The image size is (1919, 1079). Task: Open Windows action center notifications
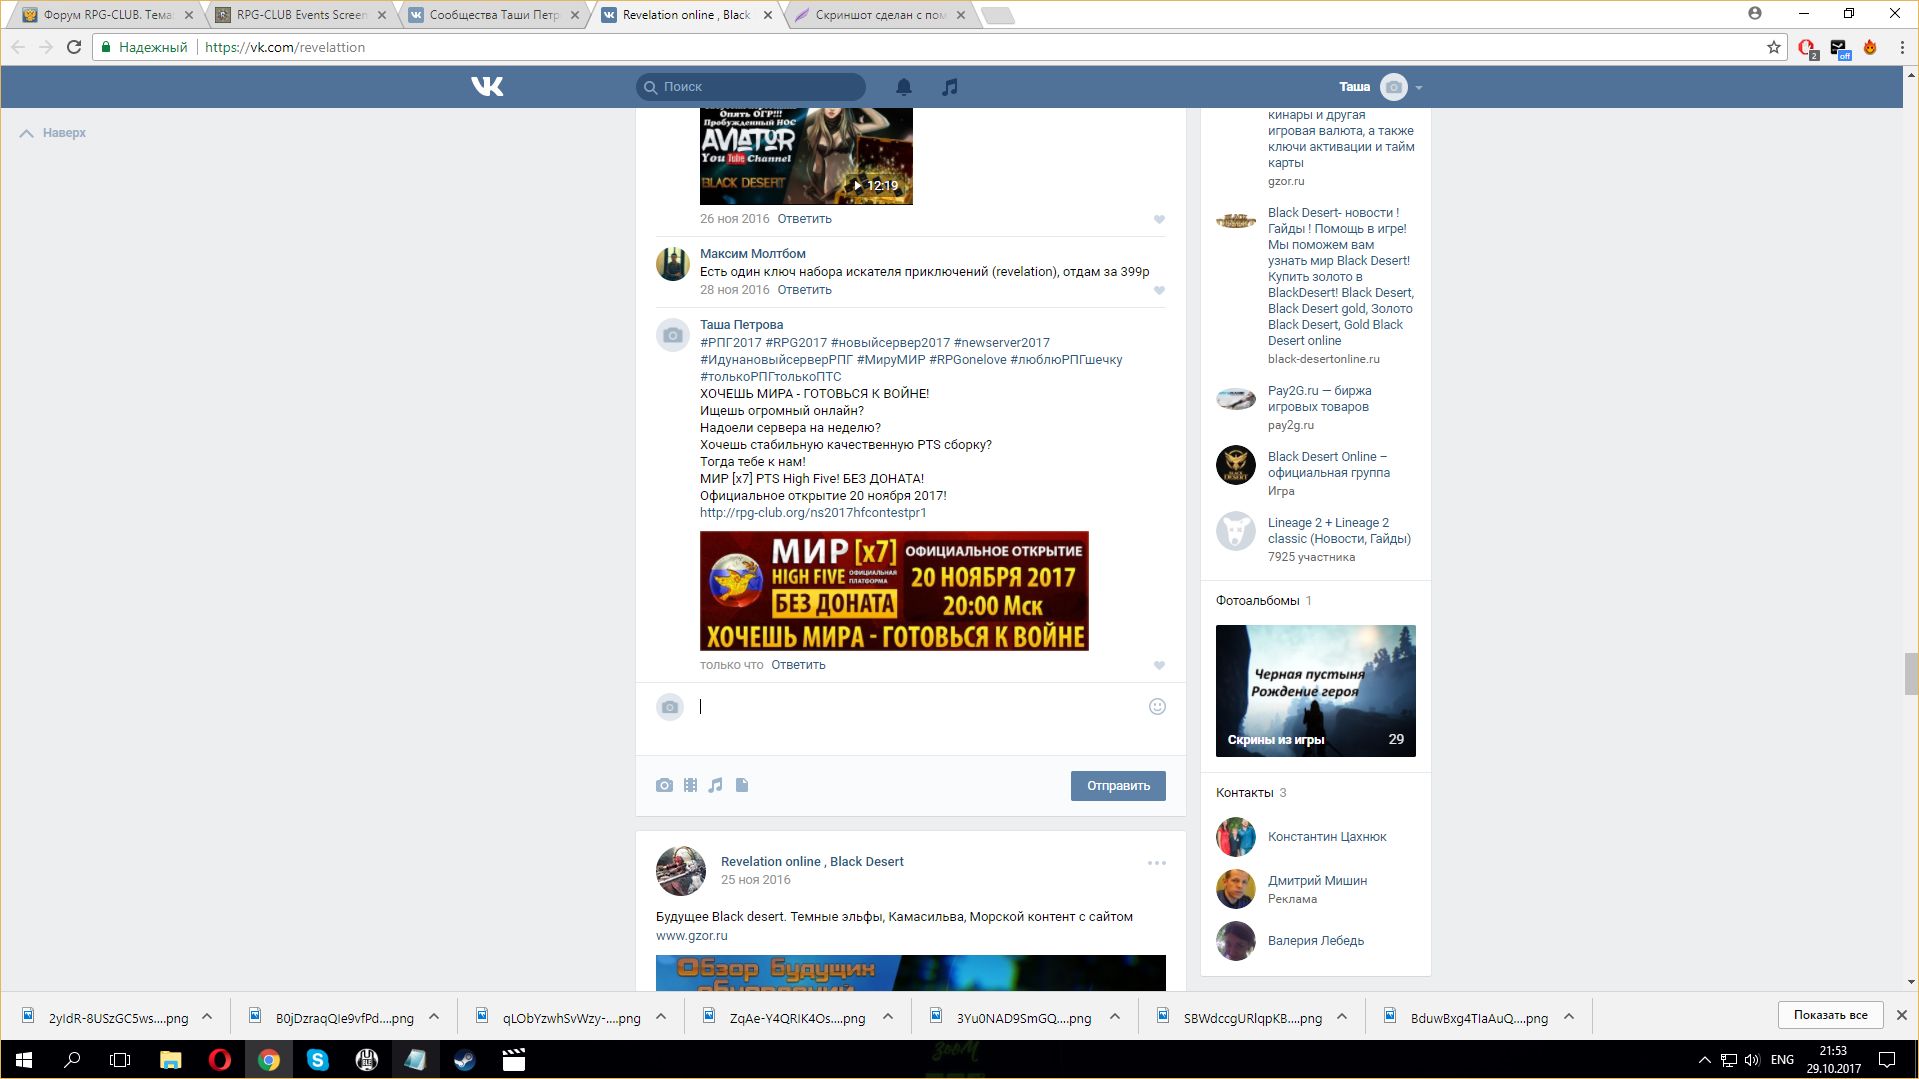pos(1887,1060)
